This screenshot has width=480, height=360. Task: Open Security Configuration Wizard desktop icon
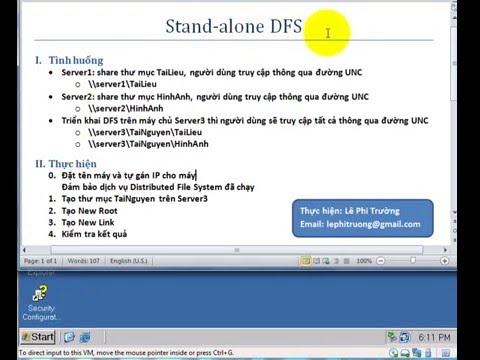click(41, 303)
